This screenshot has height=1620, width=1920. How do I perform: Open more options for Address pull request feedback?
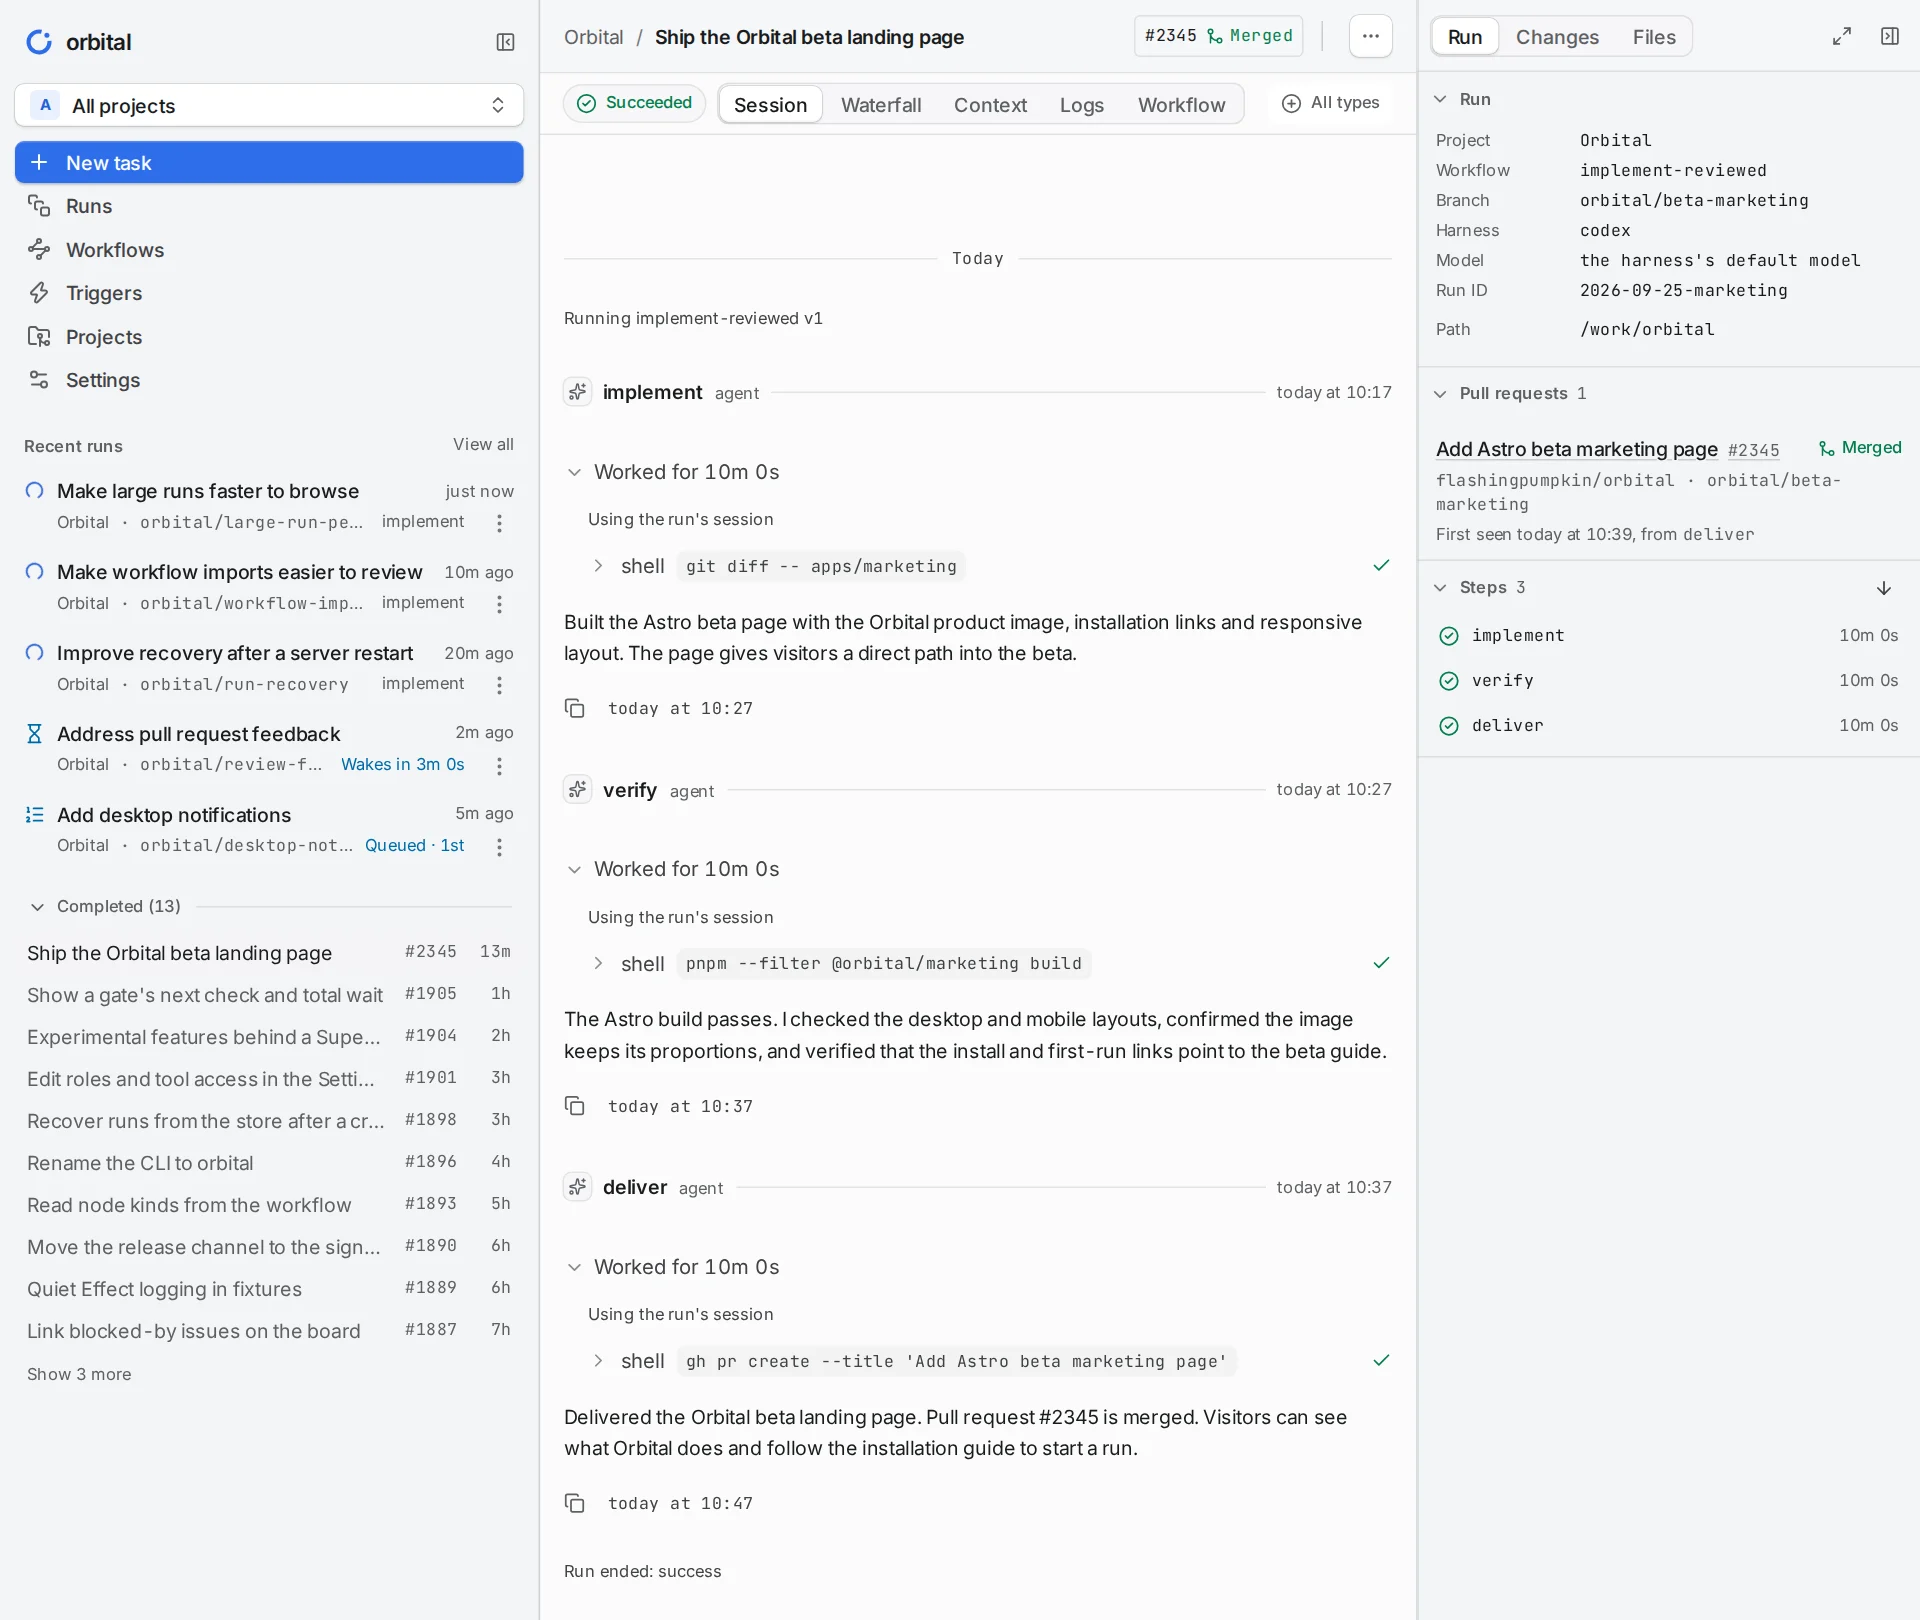[x=499, y=765]
